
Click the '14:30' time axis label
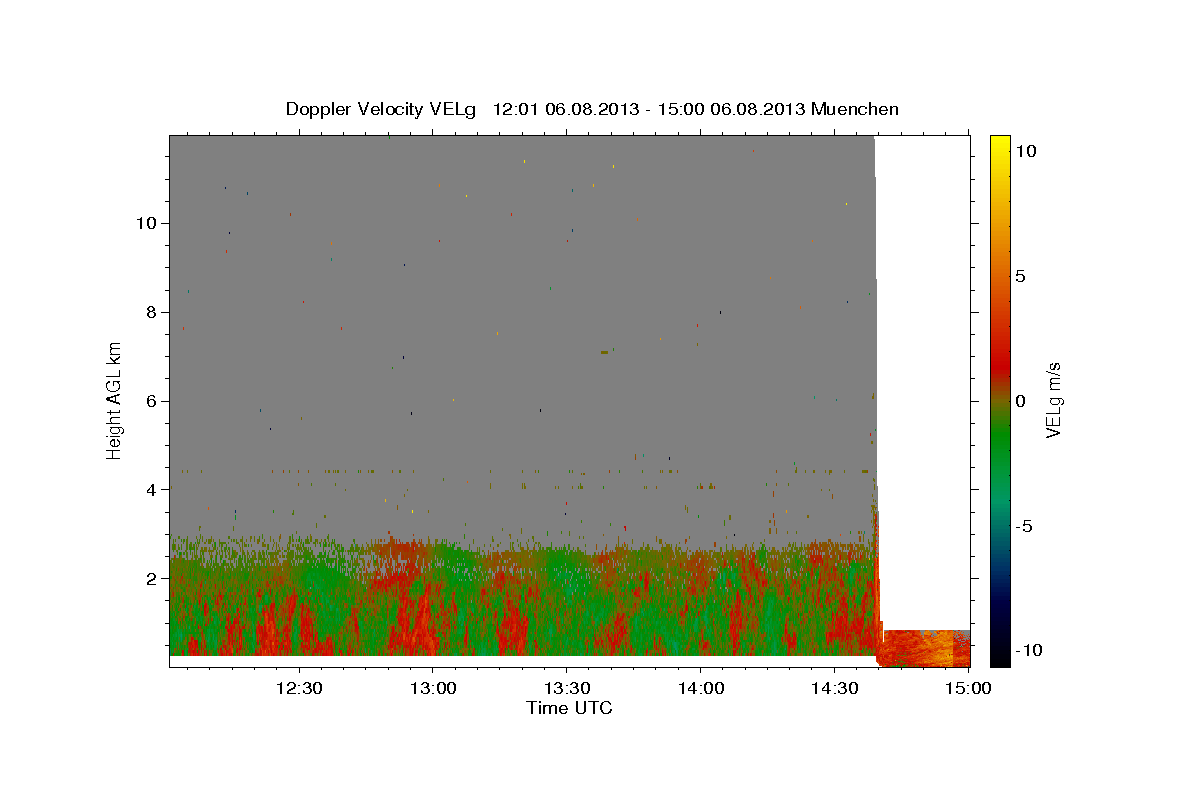[x=835, y=688]
